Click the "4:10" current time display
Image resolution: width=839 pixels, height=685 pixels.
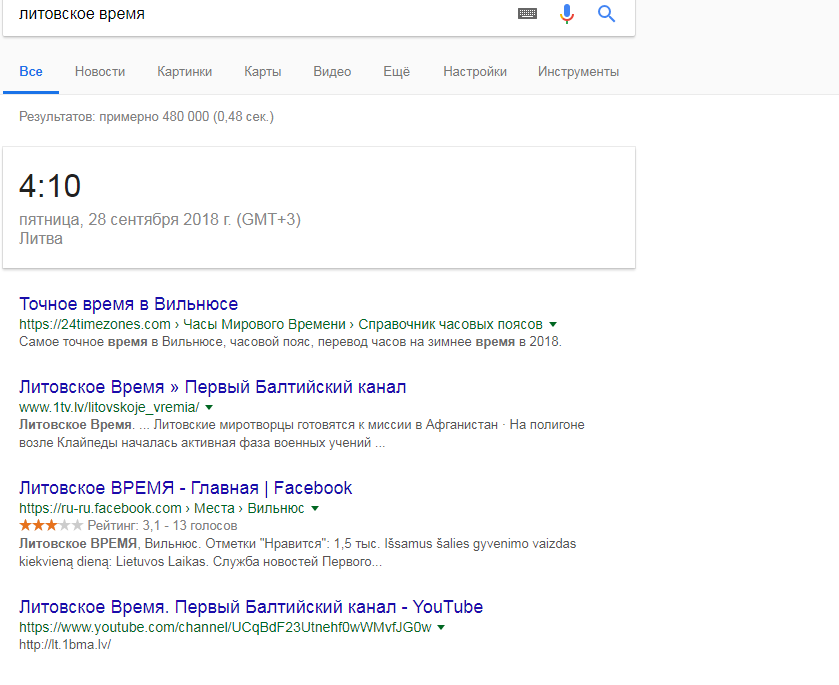(50, 186)
